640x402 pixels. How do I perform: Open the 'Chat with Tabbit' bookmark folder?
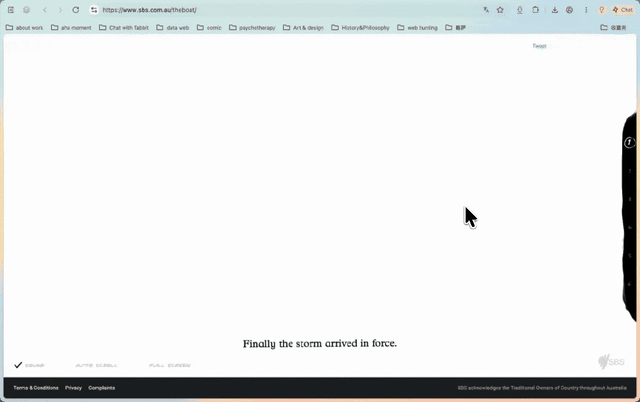pos(124,28)
